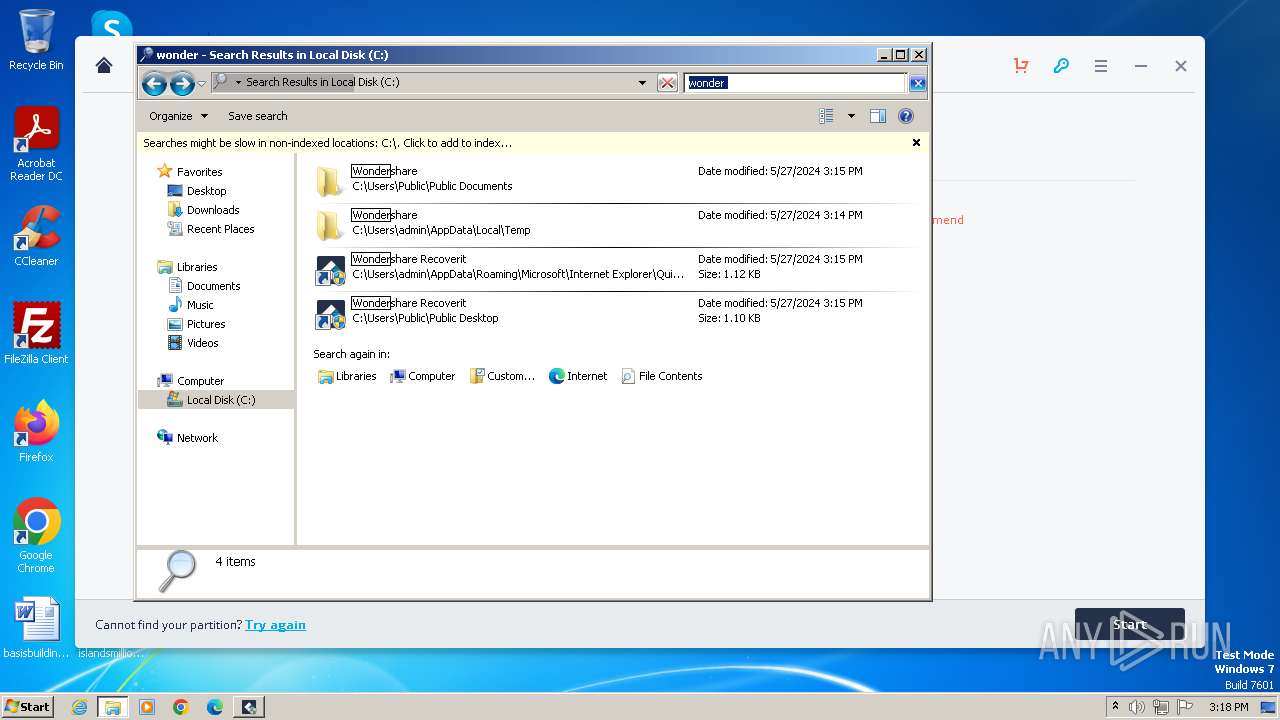
Task: Select Favorites in the navigation pane
Action: click(x=199, y=172)
